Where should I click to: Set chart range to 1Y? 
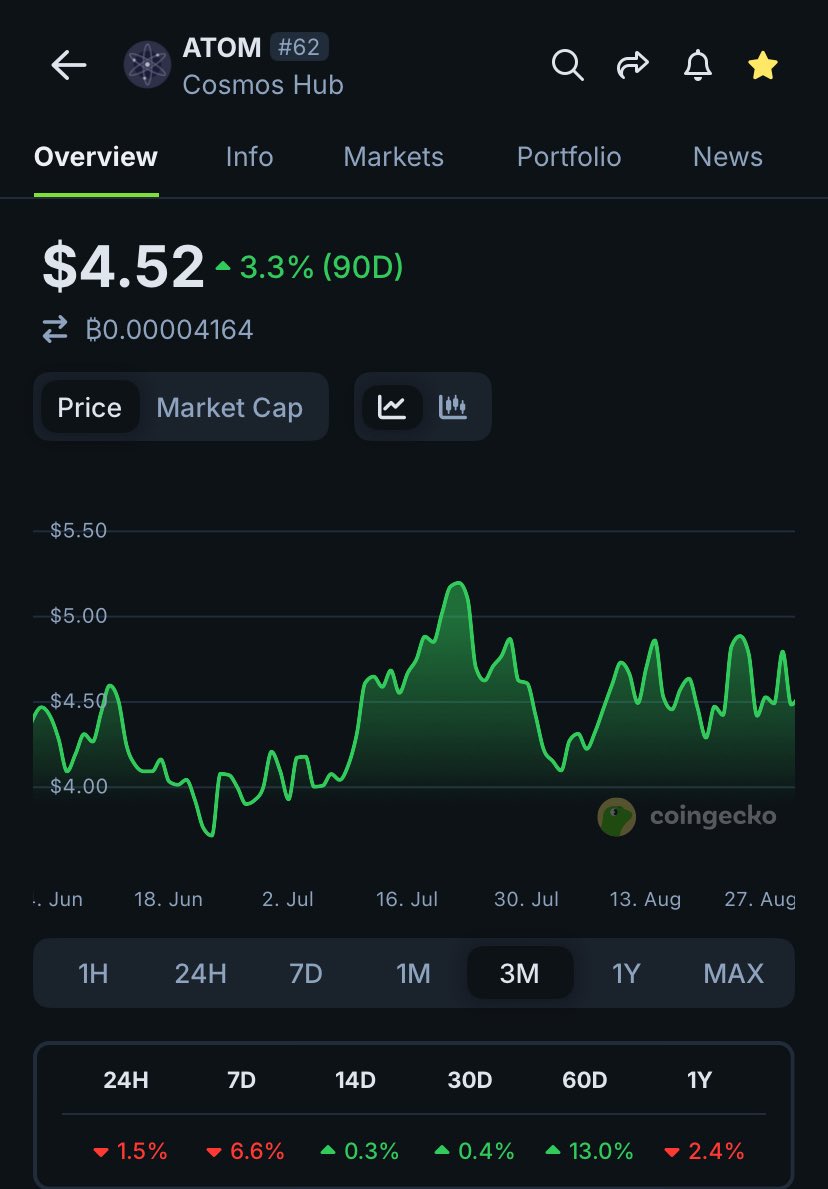[626, 973]
